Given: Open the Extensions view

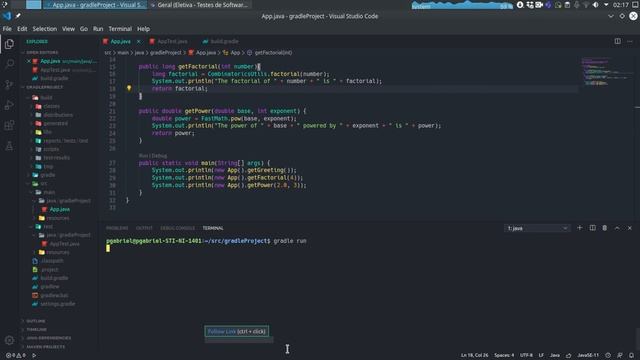Looking at the screenshot, I should click(9, 125).
